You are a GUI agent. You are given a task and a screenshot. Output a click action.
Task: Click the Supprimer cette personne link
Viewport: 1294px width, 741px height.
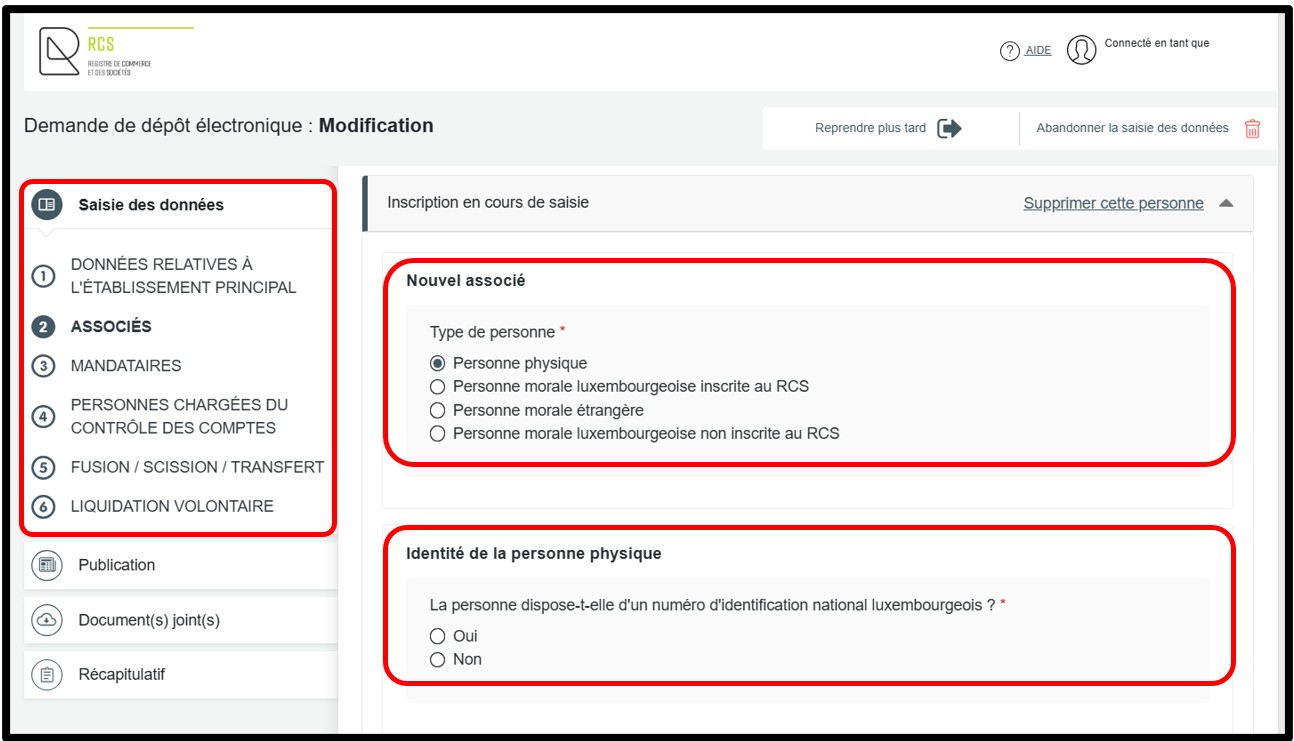pyautogui.click(x=1113, y=203)
